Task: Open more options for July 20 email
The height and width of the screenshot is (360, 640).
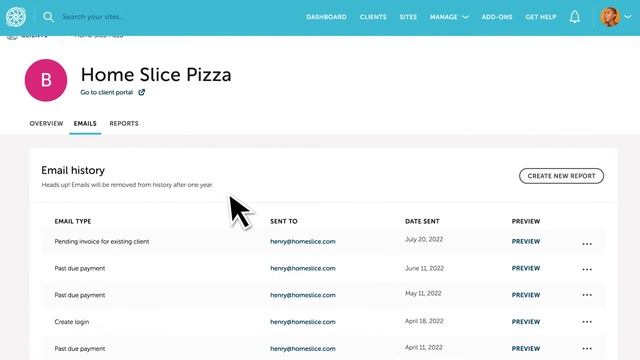Action: (587, 244)
